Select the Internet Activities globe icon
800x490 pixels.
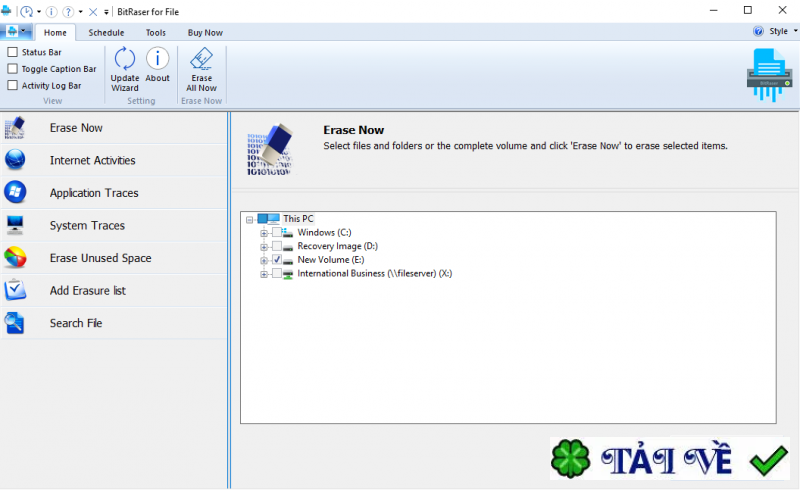pyautogui.click(x=15, y=160)
